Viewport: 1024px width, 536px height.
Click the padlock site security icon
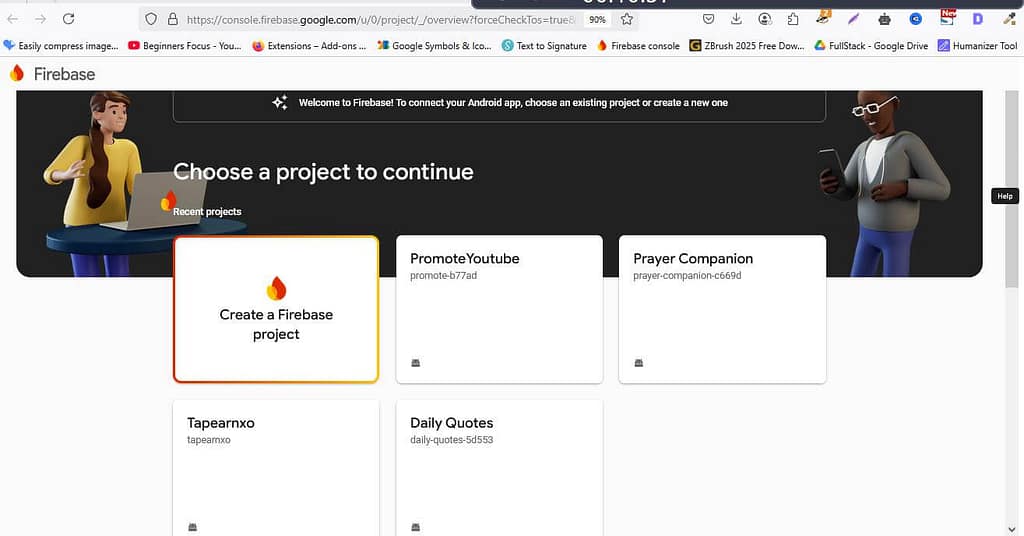pyautogui.click(x=172, y=20)
